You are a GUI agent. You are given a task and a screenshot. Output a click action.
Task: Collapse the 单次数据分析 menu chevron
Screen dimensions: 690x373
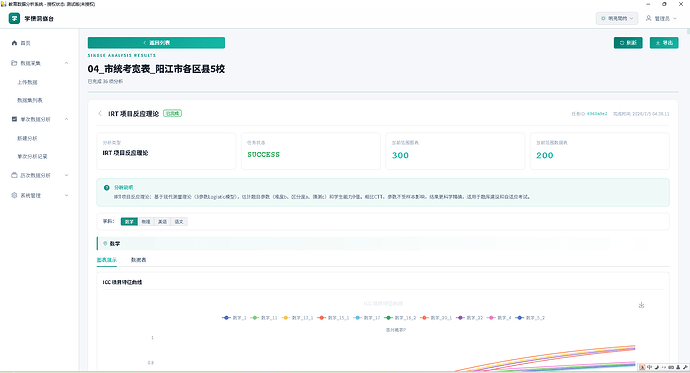point(66,119)
